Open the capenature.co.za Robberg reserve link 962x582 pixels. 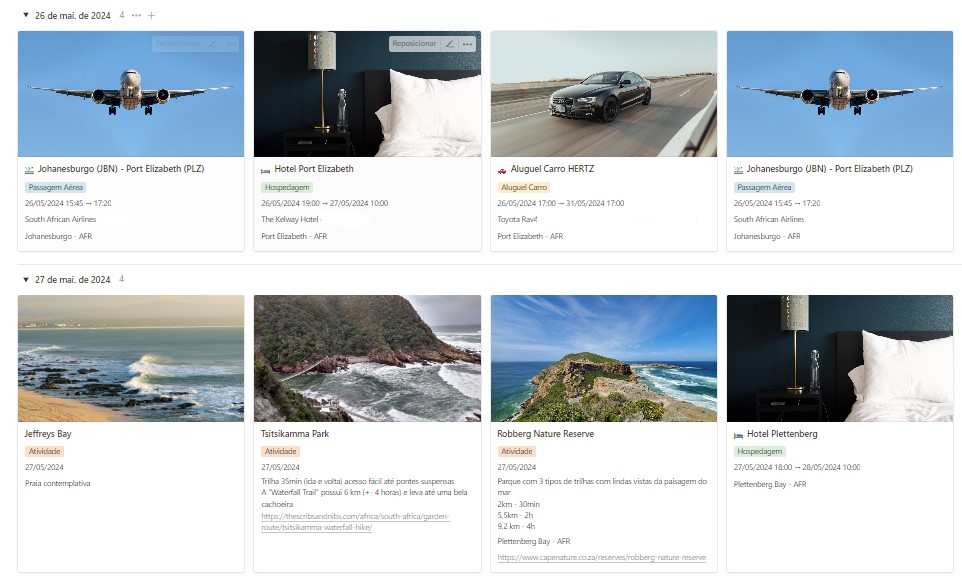coord(601,557)
